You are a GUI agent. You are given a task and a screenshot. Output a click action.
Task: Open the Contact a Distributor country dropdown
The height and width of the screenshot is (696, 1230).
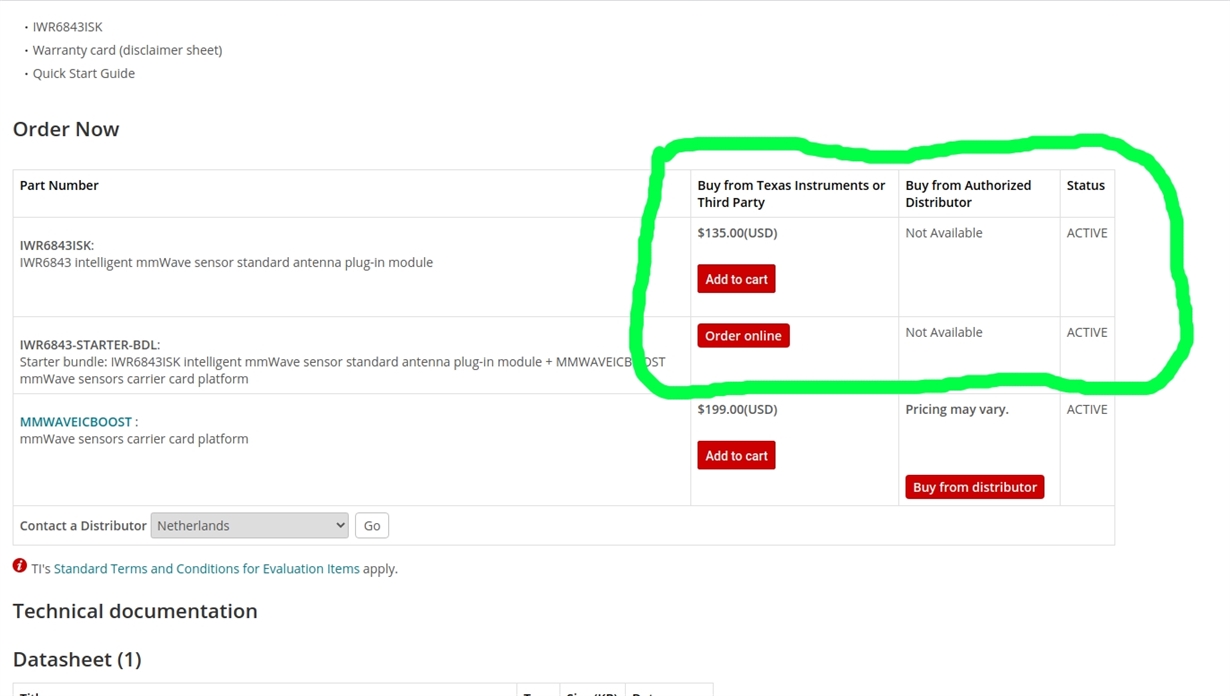(249, 525)
